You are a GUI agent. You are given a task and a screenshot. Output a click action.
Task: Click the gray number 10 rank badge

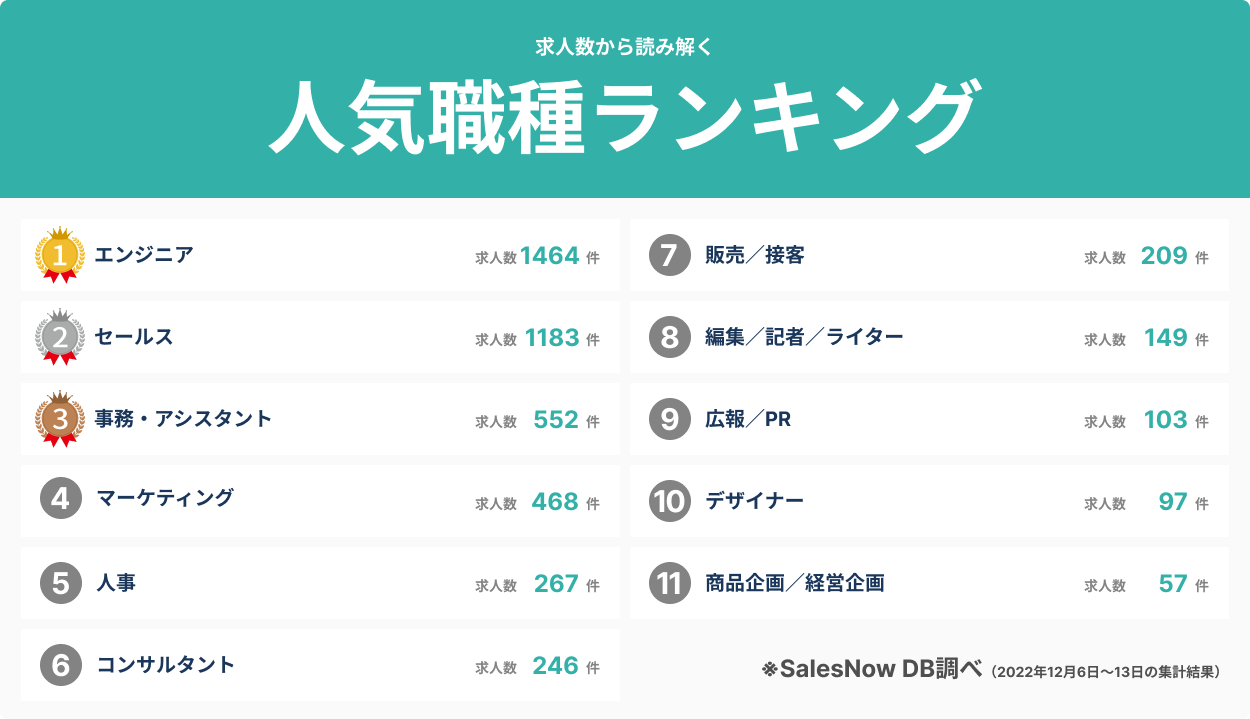670,501
